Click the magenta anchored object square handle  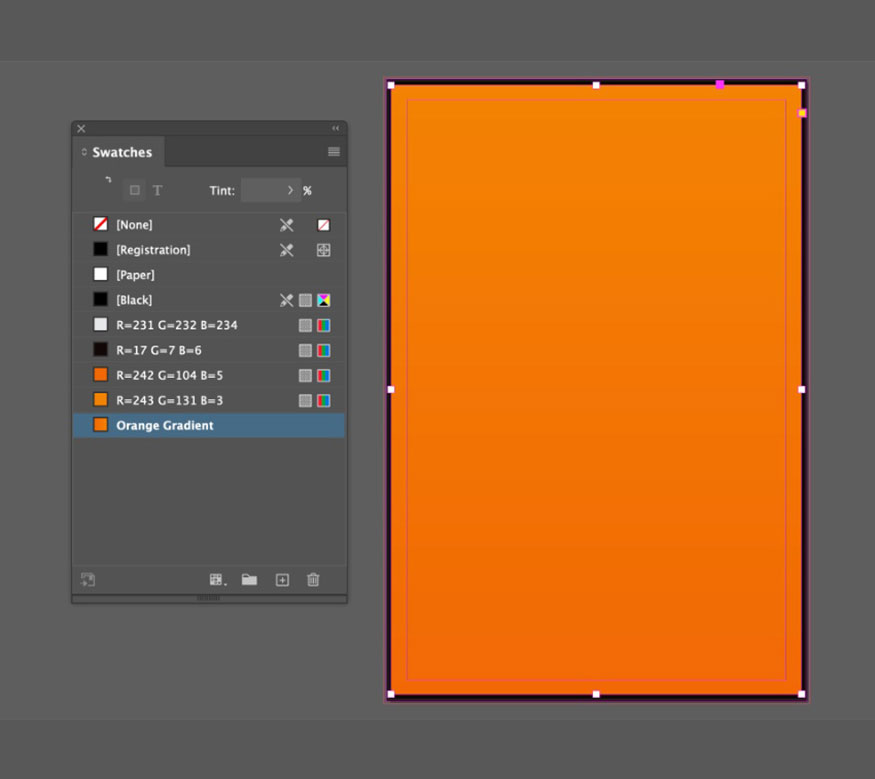click(720, 84)
